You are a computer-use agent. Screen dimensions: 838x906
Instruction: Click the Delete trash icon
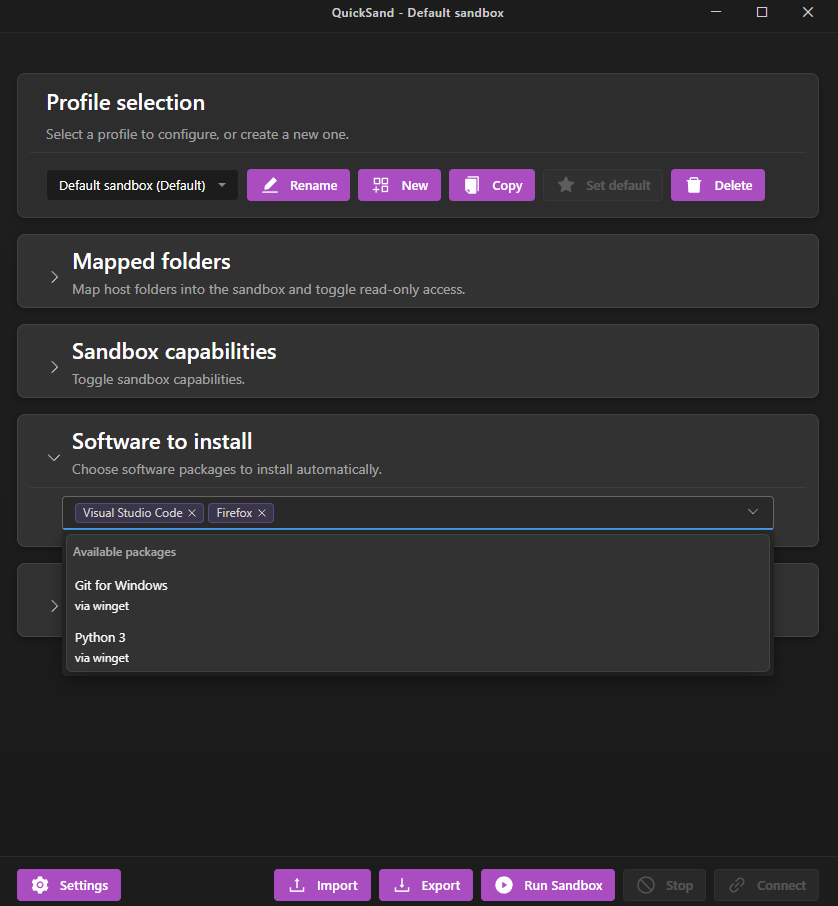[x=695, y=184]
